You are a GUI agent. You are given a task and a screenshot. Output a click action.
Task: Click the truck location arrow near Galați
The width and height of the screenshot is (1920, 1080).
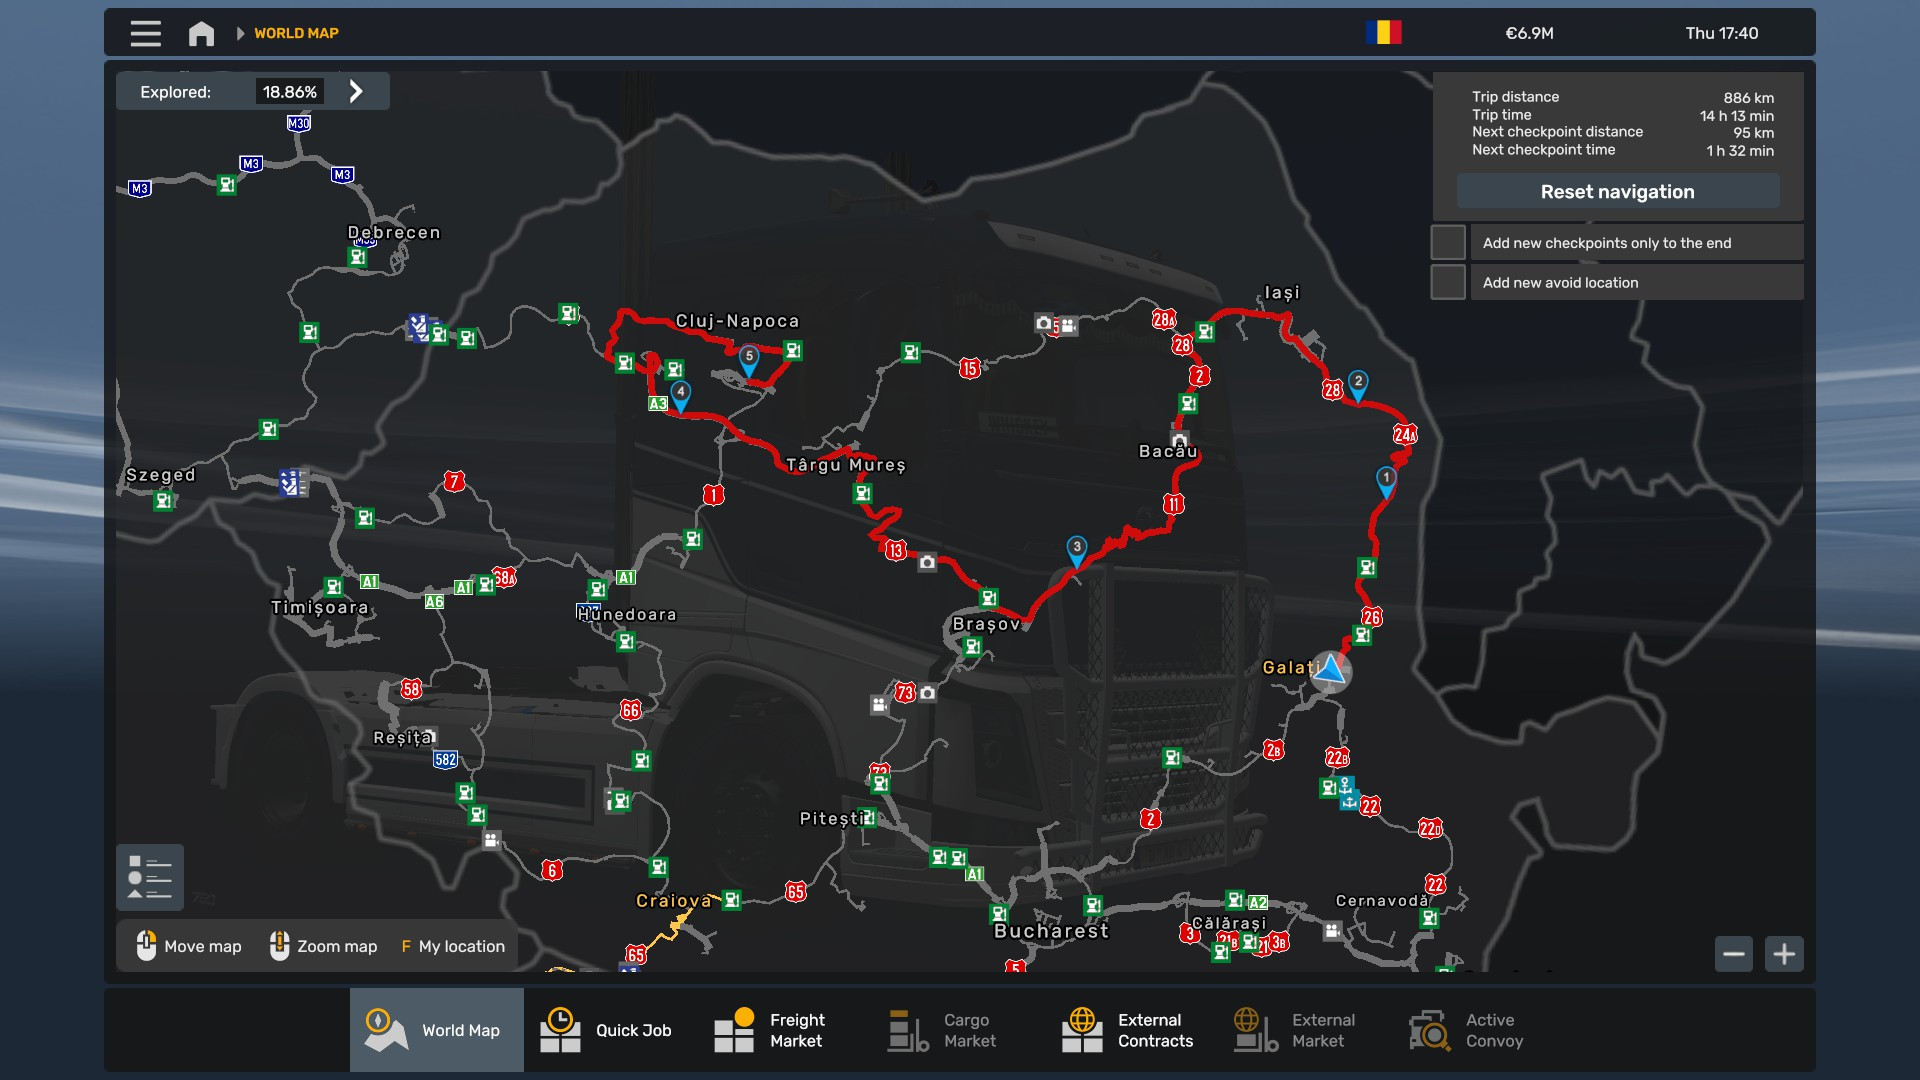click(1331, 670)
